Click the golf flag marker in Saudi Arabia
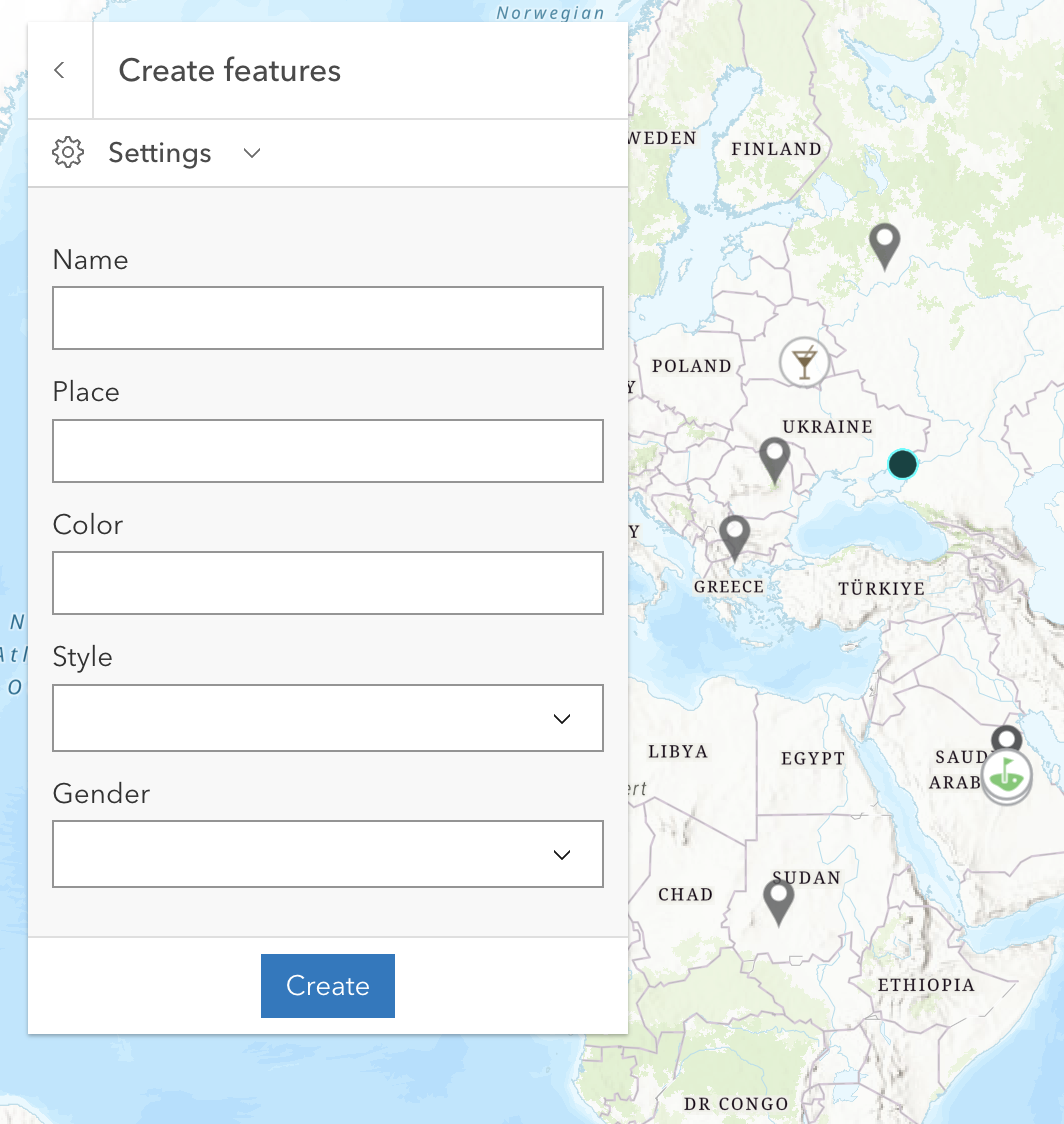The width and height of the screenshot is (1064, 1124). pos(1006,776)
